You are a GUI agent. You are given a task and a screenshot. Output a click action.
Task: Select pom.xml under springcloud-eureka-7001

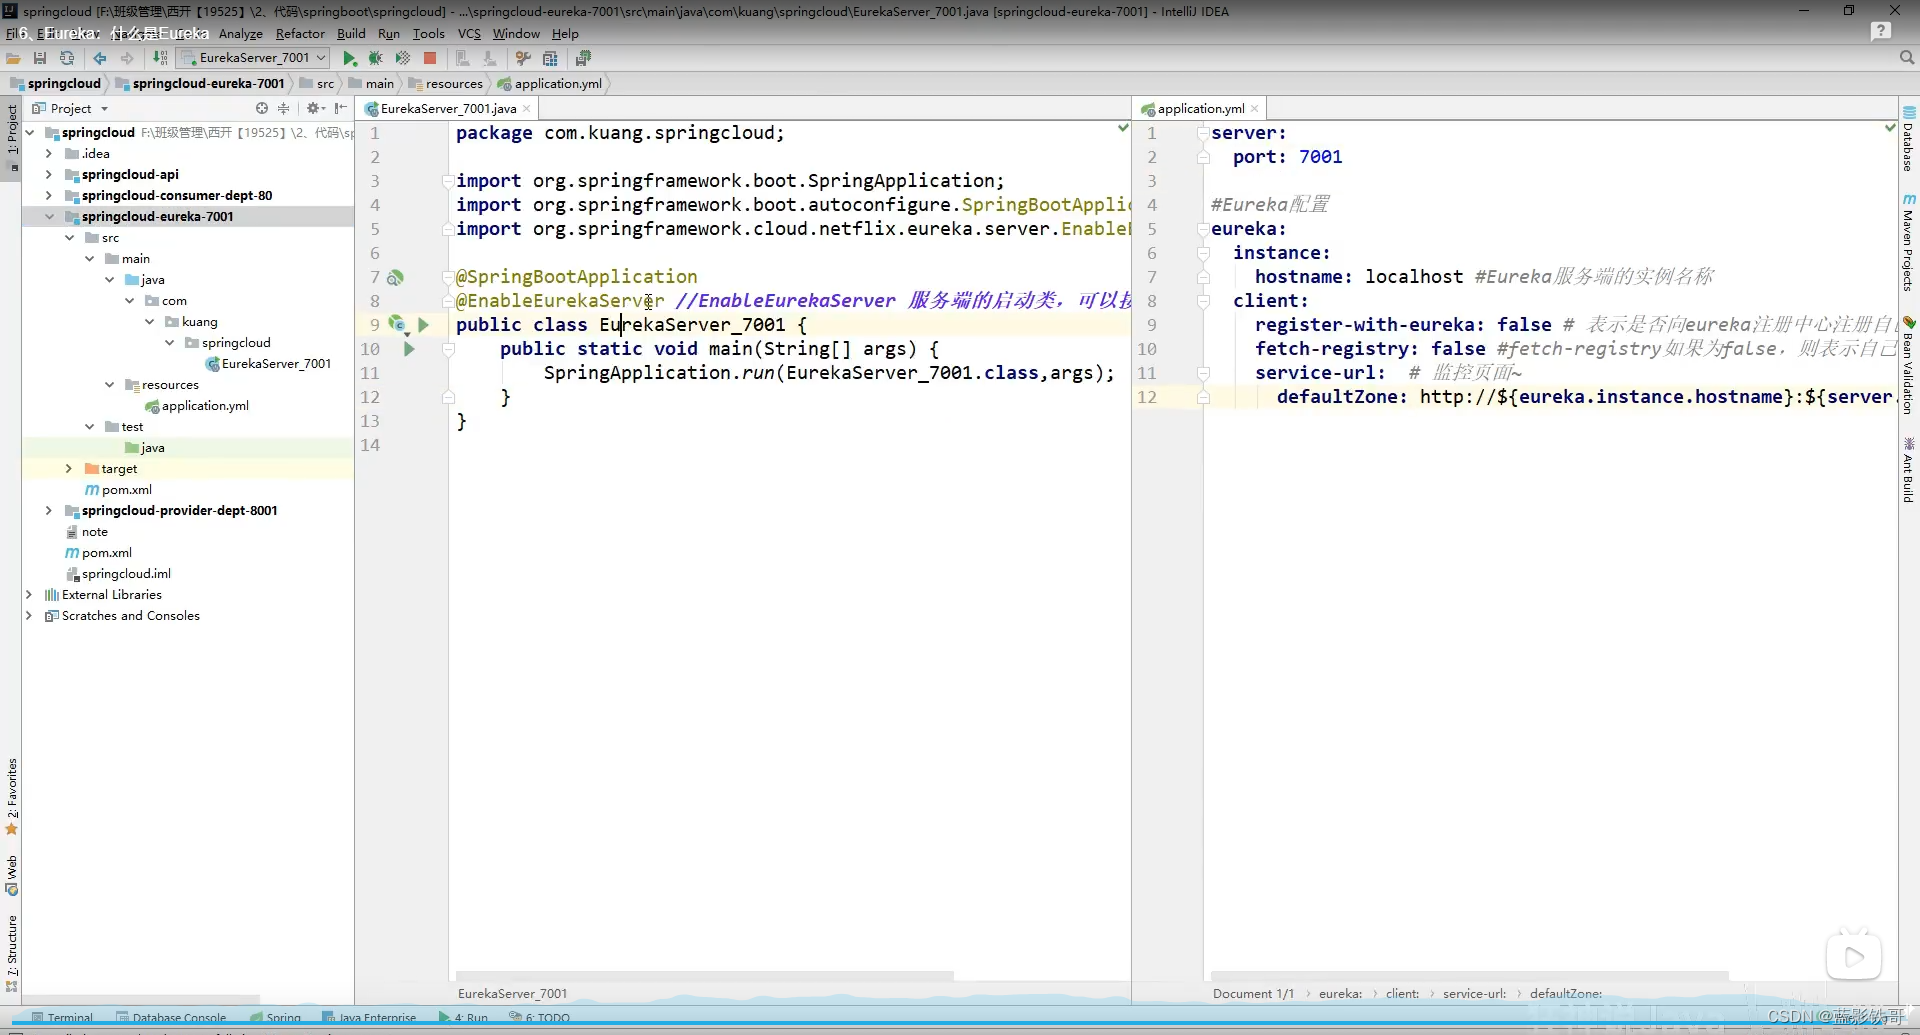click(118, 490)
